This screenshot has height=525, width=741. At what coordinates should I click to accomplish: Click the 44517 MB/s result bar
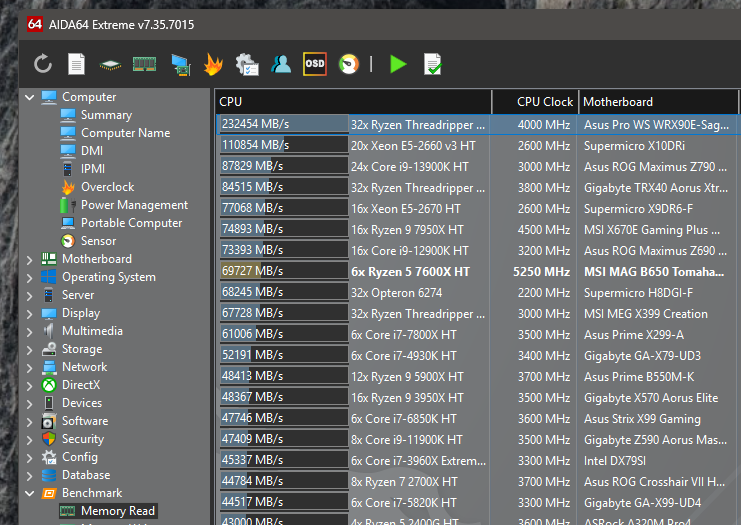click(x=284, y=502)
